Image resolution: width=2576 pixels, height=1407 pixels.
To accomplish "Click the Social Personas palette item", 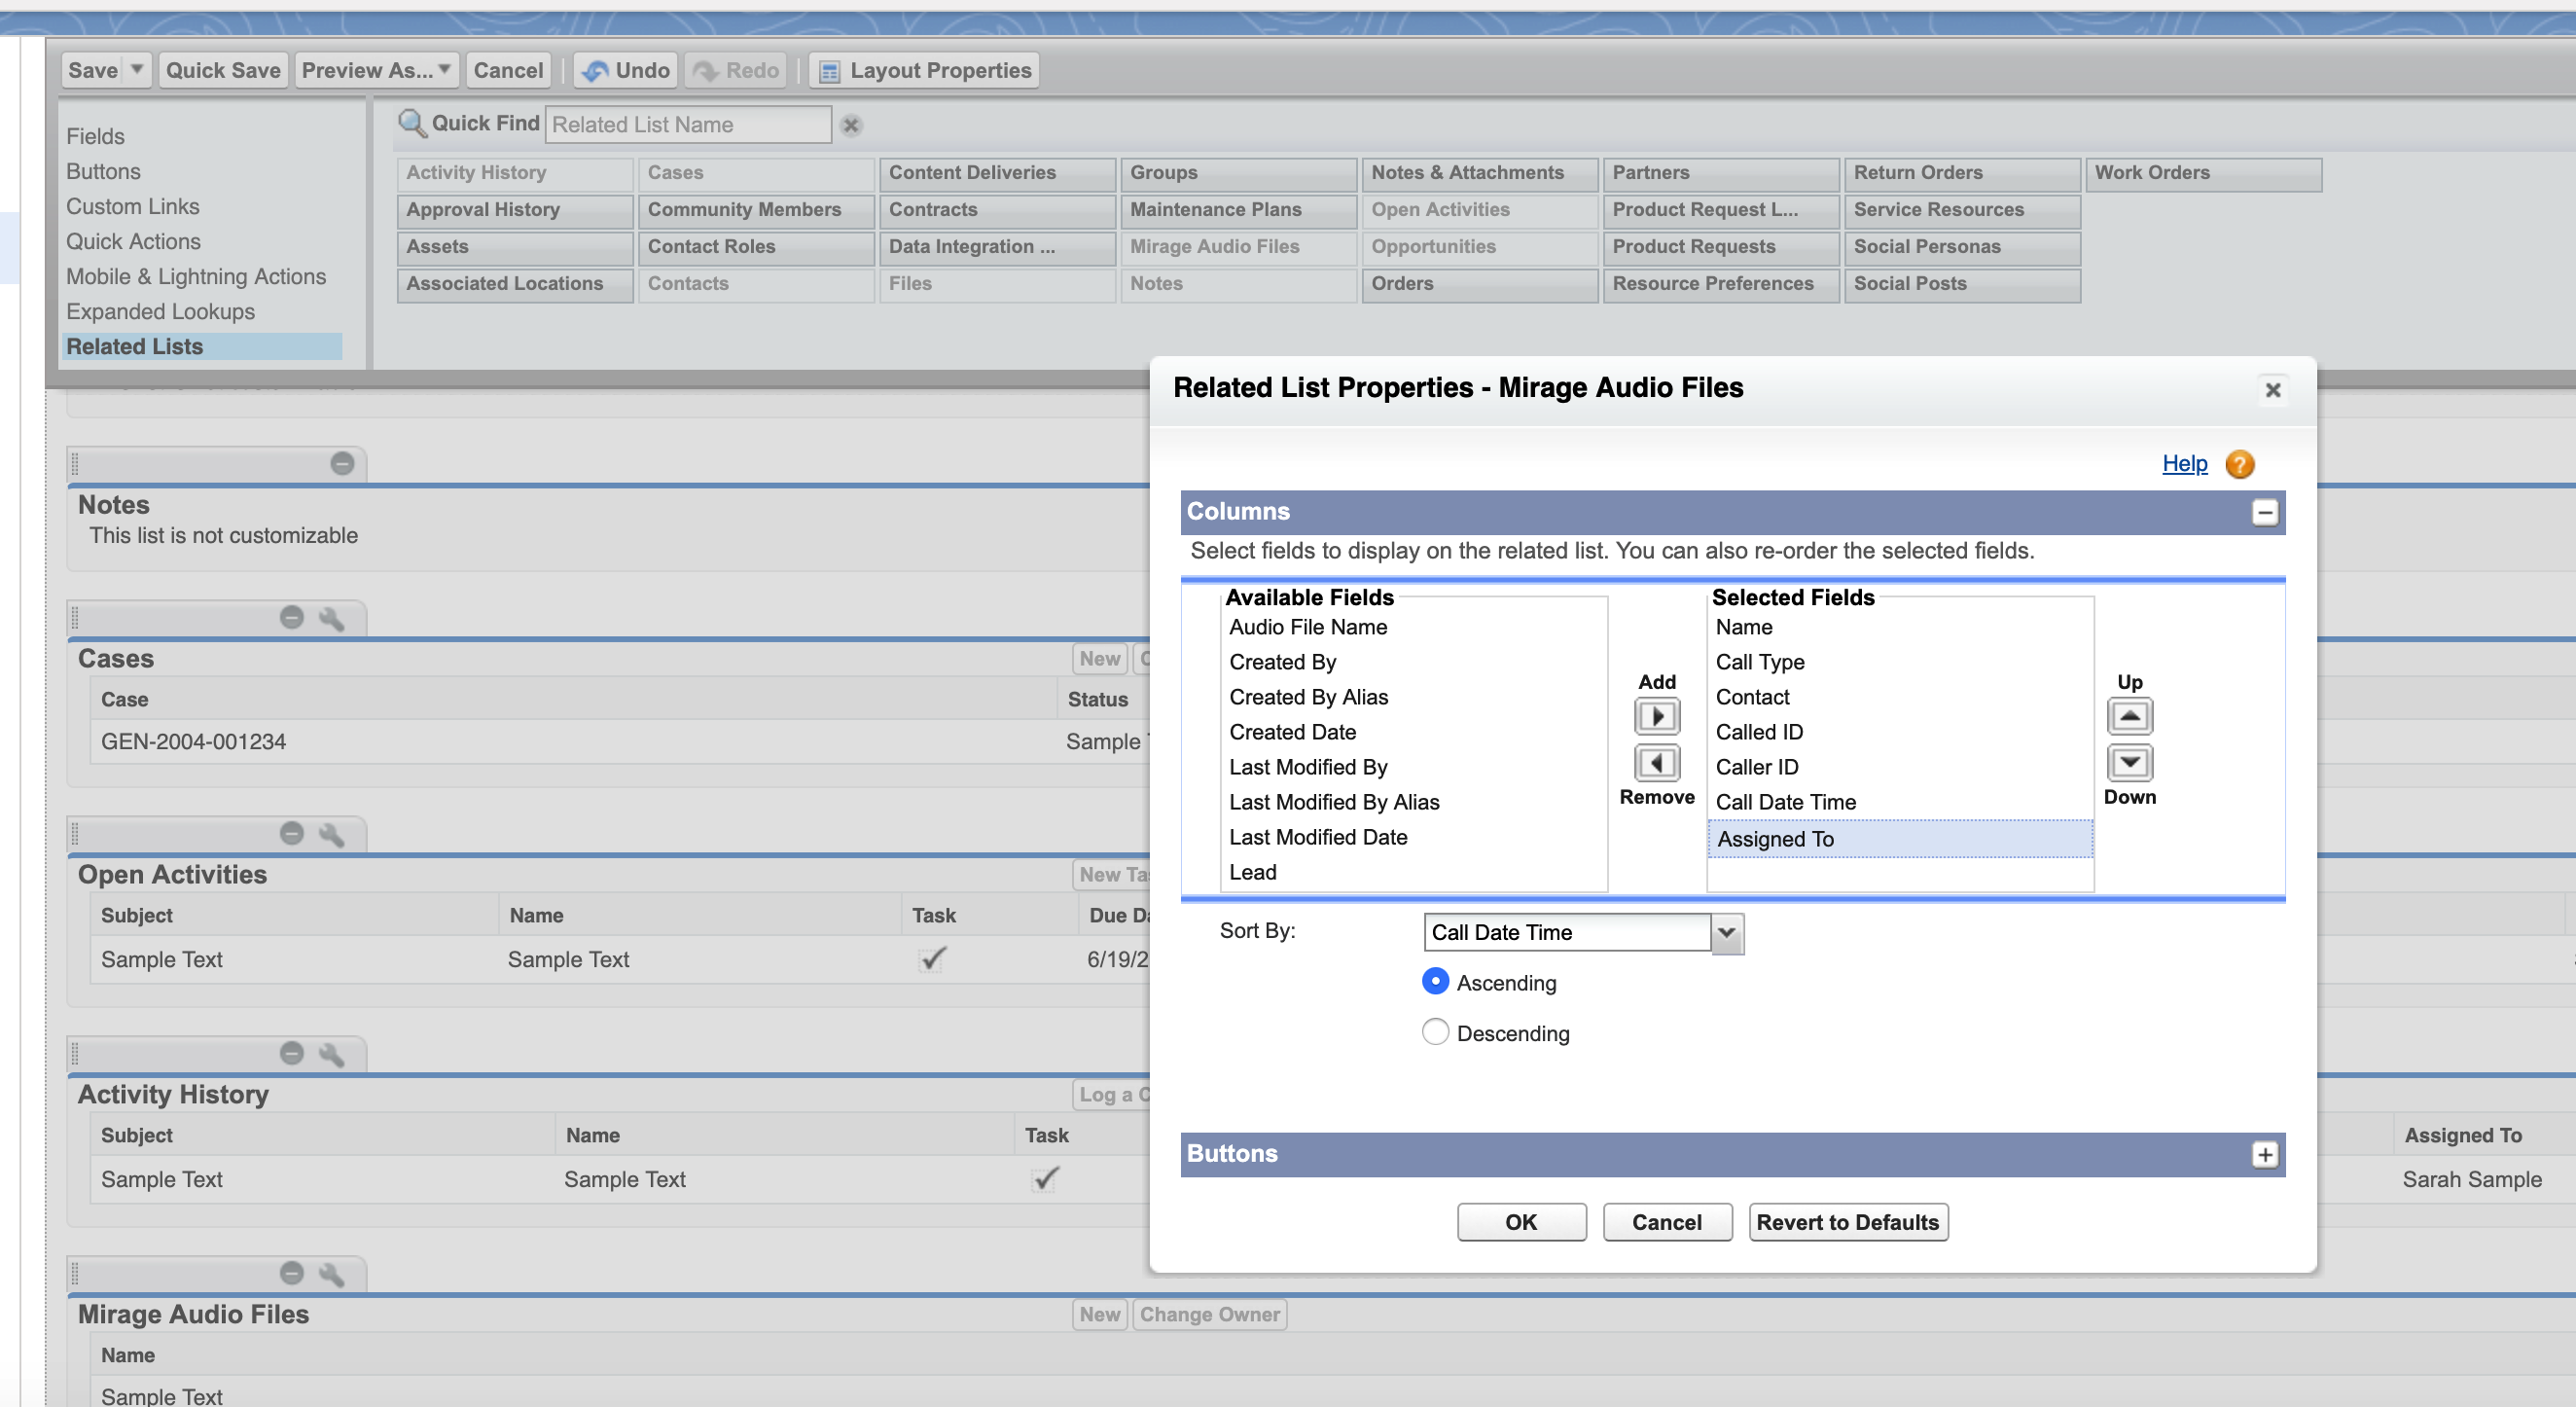I will pyautogui.click(x=1962, y=247).
